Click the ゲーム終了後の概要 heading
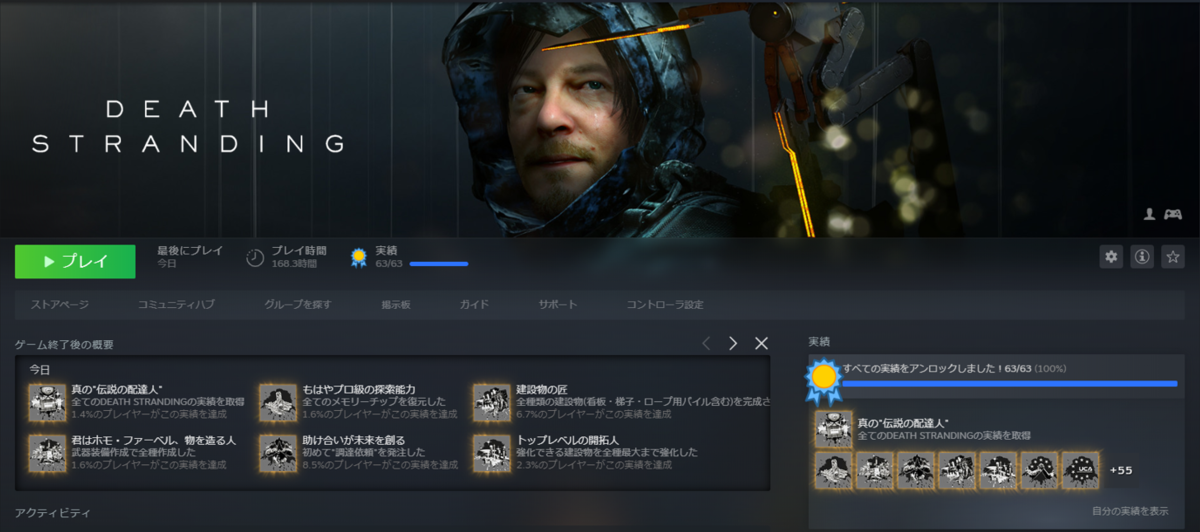 (64, 344)
